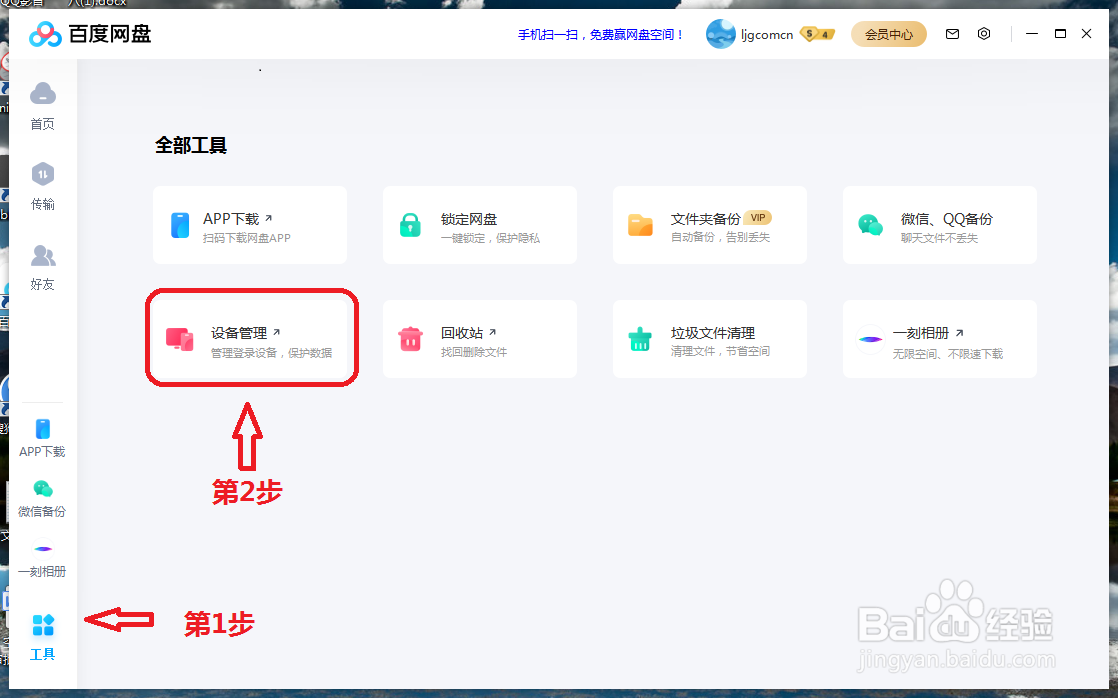
Task: Click the external arrow beside 回收站
Action: (493, 332)
